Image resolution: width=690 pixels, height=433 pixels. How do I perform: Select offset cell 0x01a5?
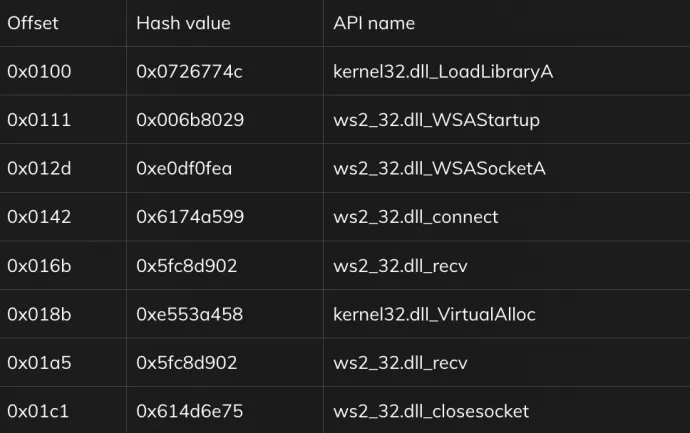click(x=39, y=363)
